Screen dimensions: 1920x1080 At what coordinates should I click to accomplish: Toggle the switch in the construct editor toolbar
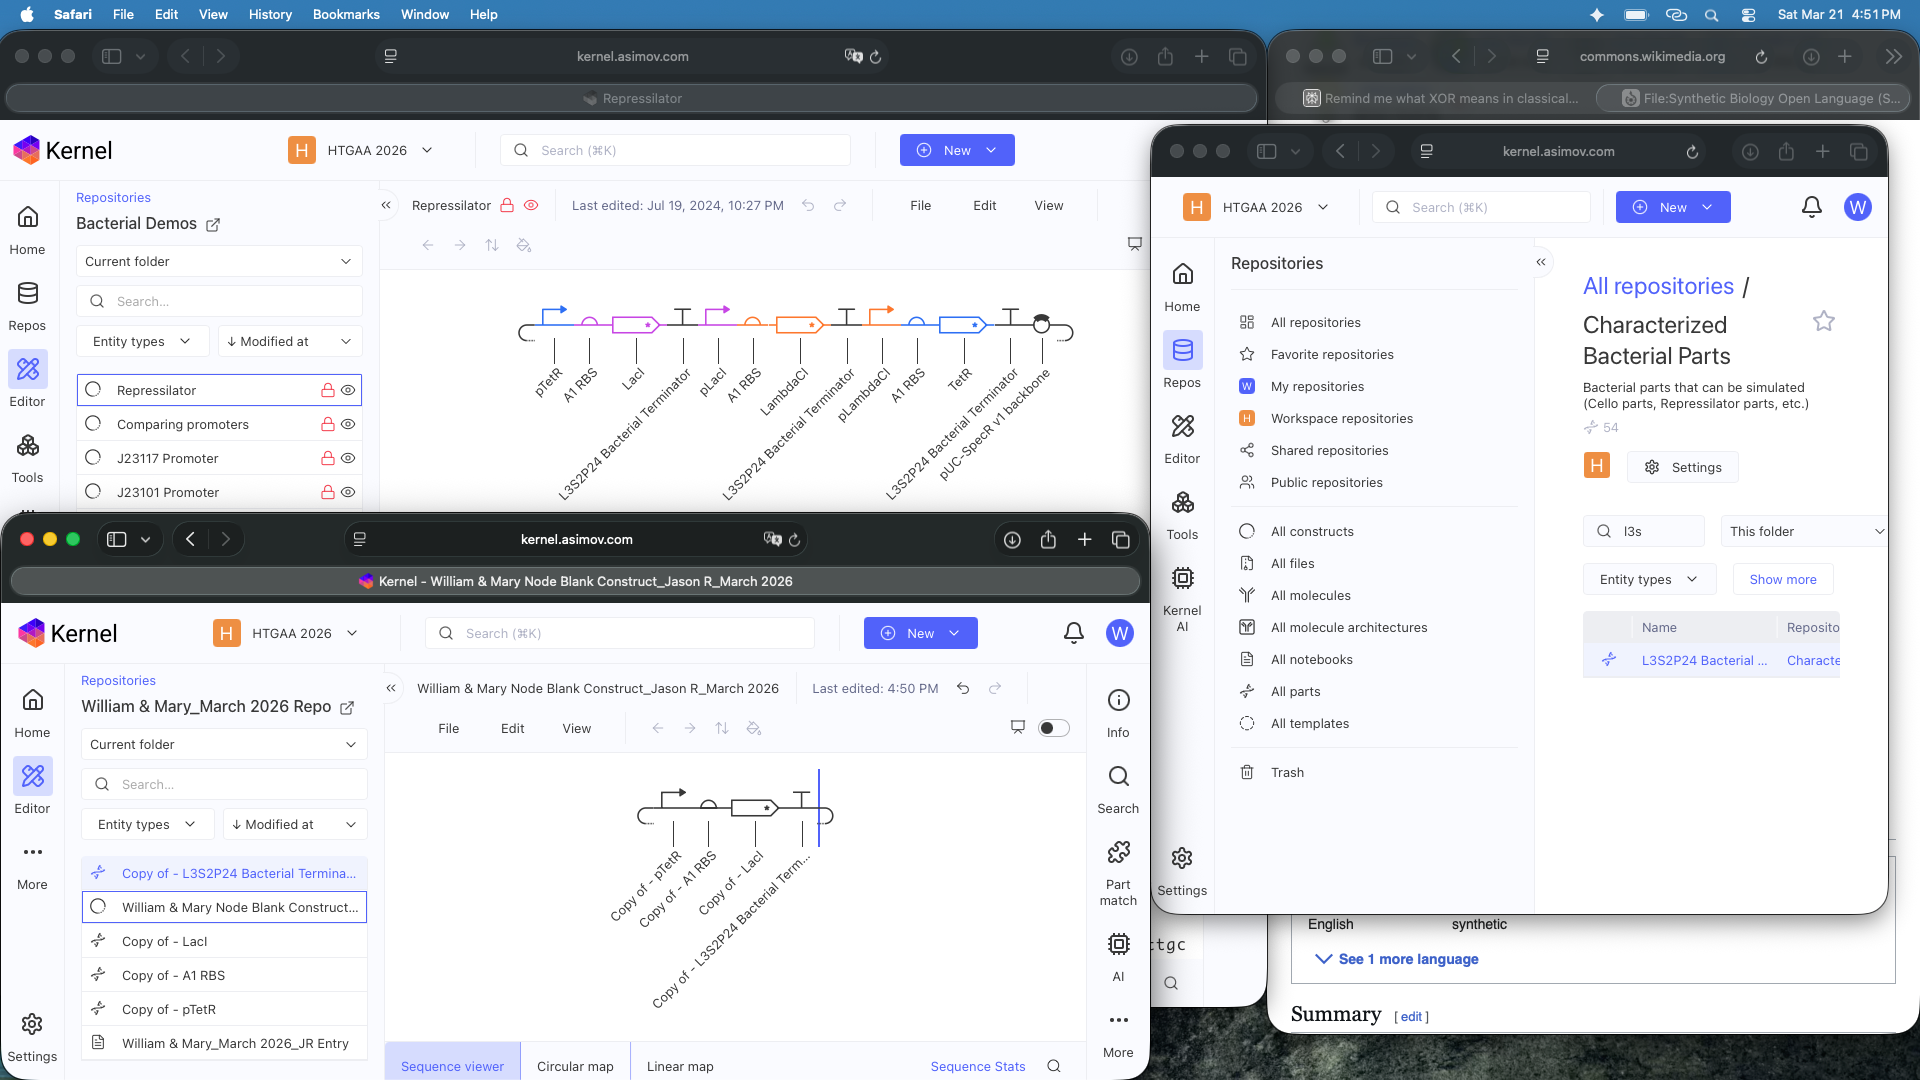[1054, 727]
